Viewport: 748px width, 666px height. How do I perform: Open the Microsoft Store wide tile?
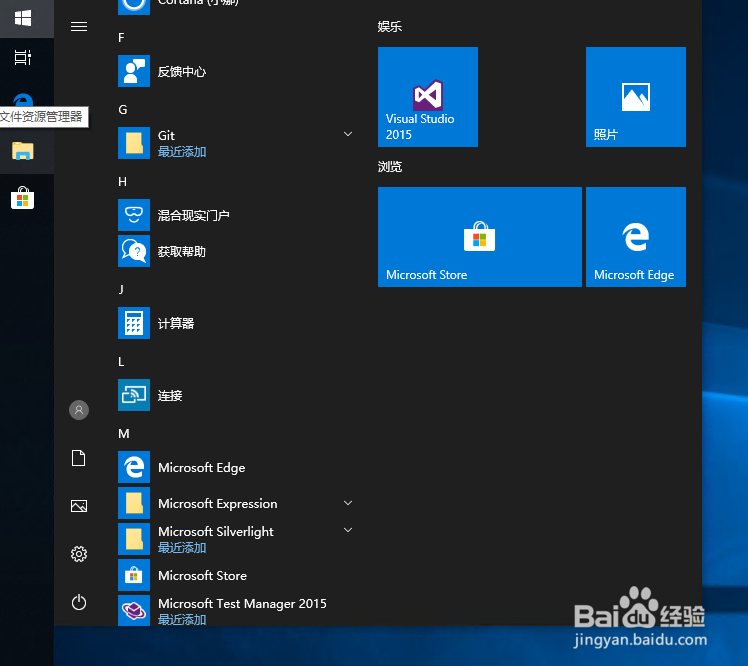[x=480, y=237]
